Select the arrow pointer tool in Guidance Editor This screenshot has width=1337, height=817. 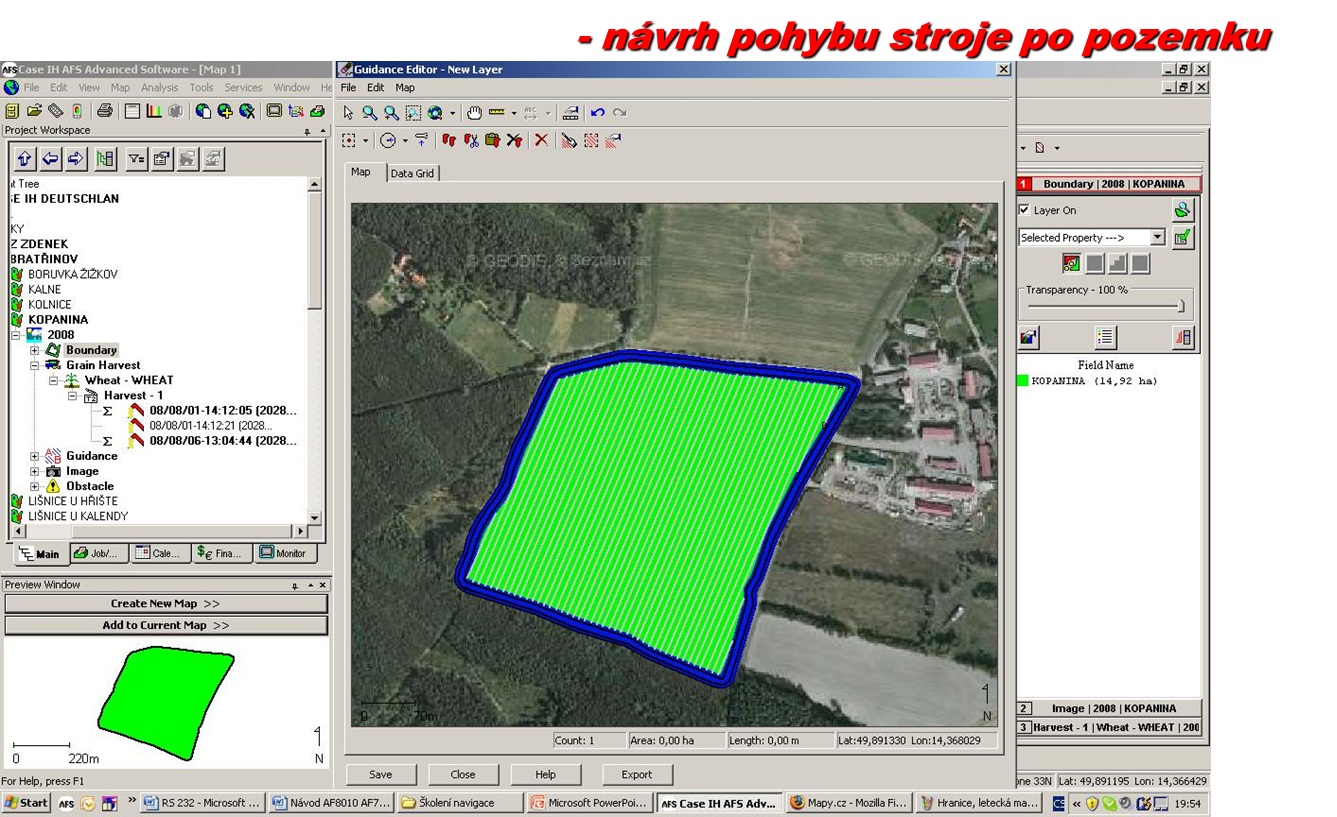tap(348, 113)
